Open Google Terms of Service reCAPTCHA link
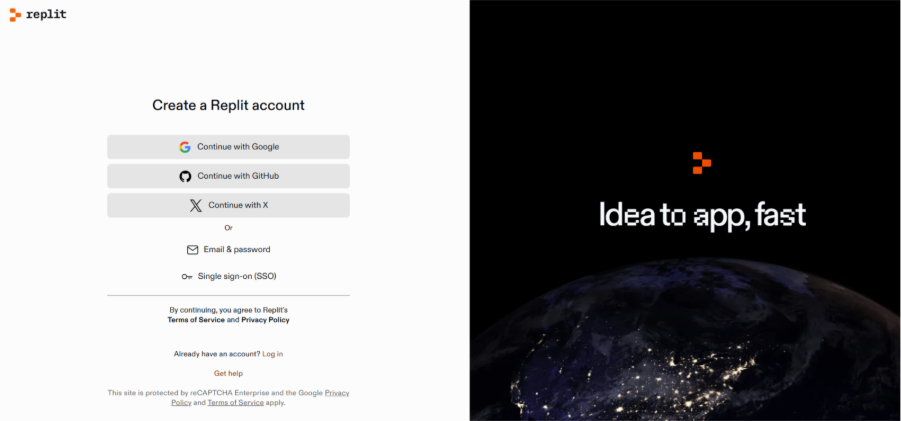The height and width of the screenshot is (421, 901). (x=235, y=402)
